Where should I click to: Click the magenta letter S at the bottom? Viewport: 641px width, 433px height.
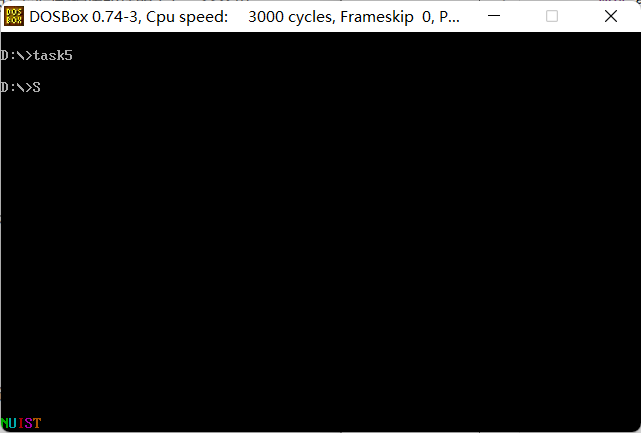point(29,423)
